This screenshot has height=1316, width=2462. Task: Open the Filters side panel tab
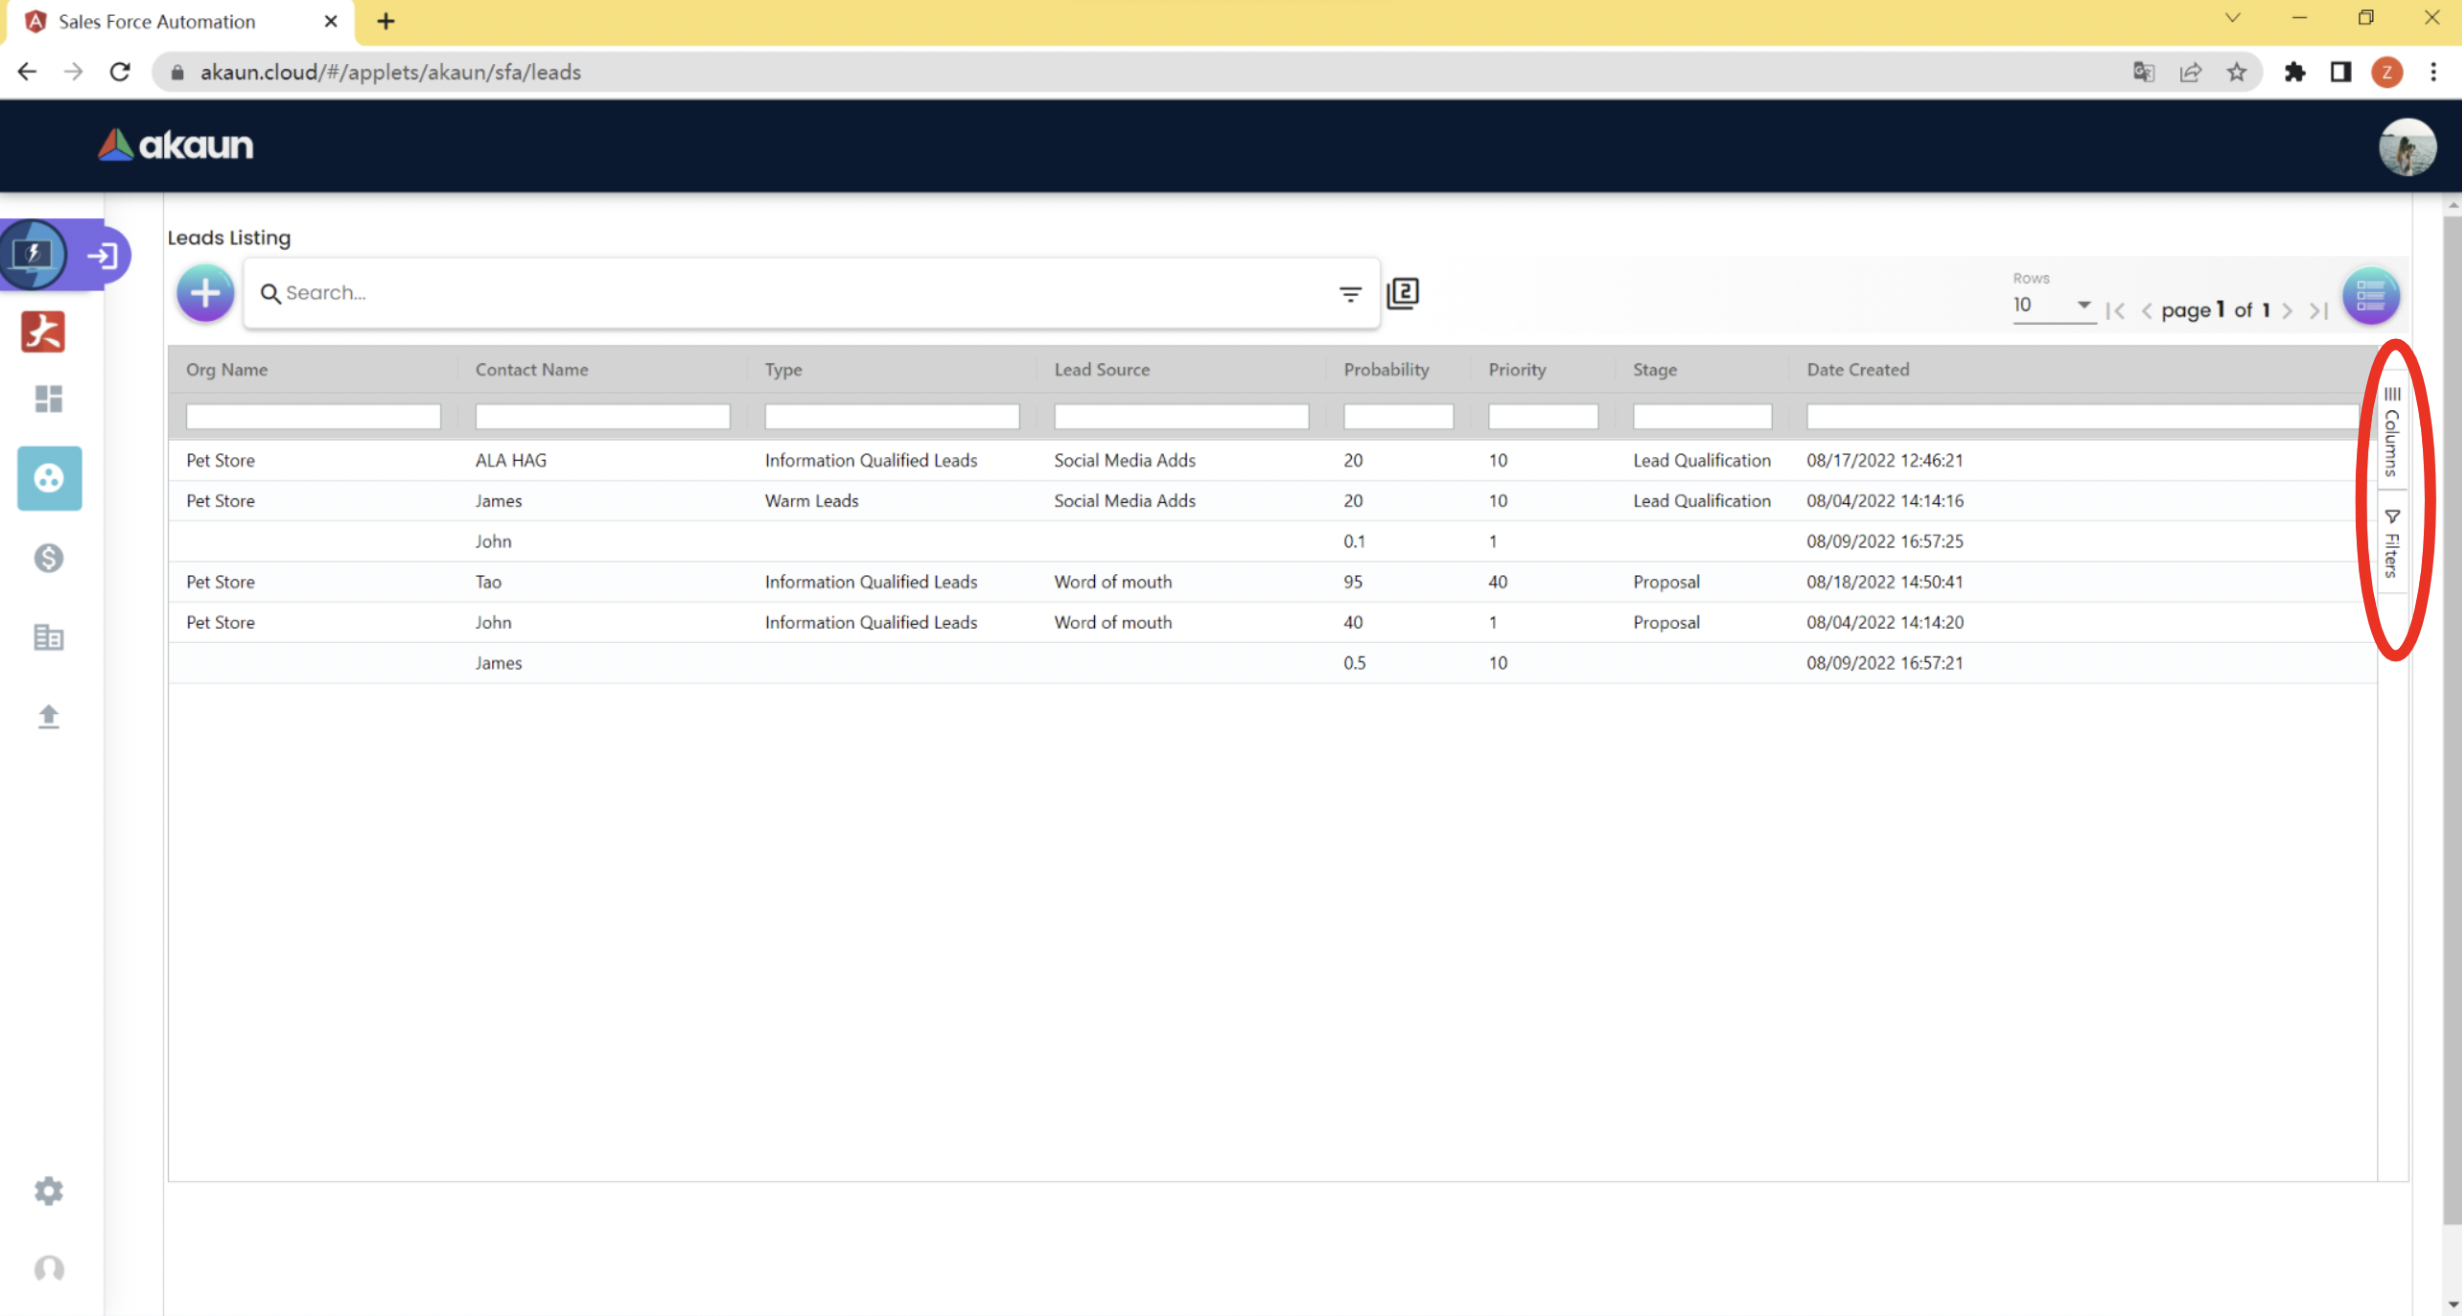[x=2391, y=543]
